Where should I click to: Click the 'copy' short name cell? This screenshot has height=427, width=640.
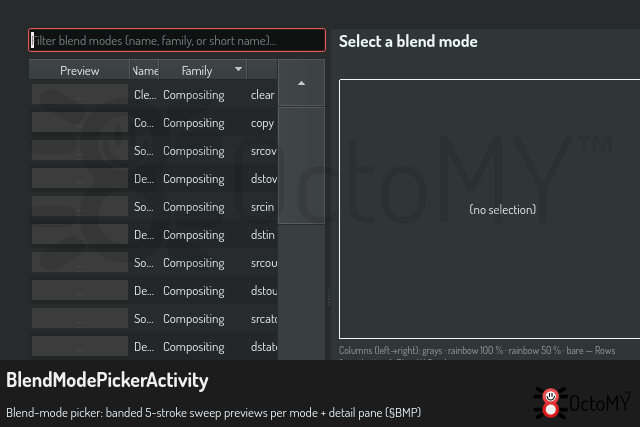[x=262, y=123]
